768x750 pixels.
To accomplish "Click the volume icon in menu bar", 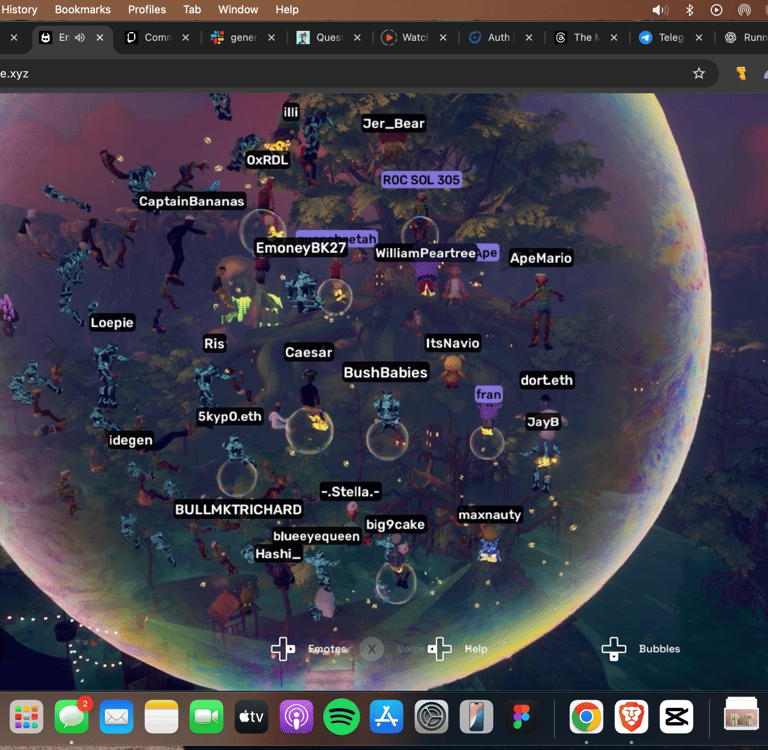I will pyautogui.click(x=660, y=10).
